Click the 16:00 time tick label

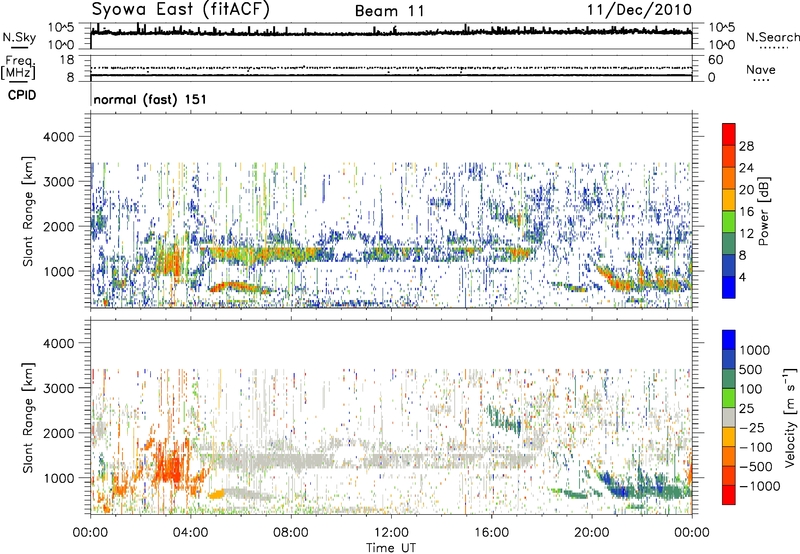tap(491, 533)
